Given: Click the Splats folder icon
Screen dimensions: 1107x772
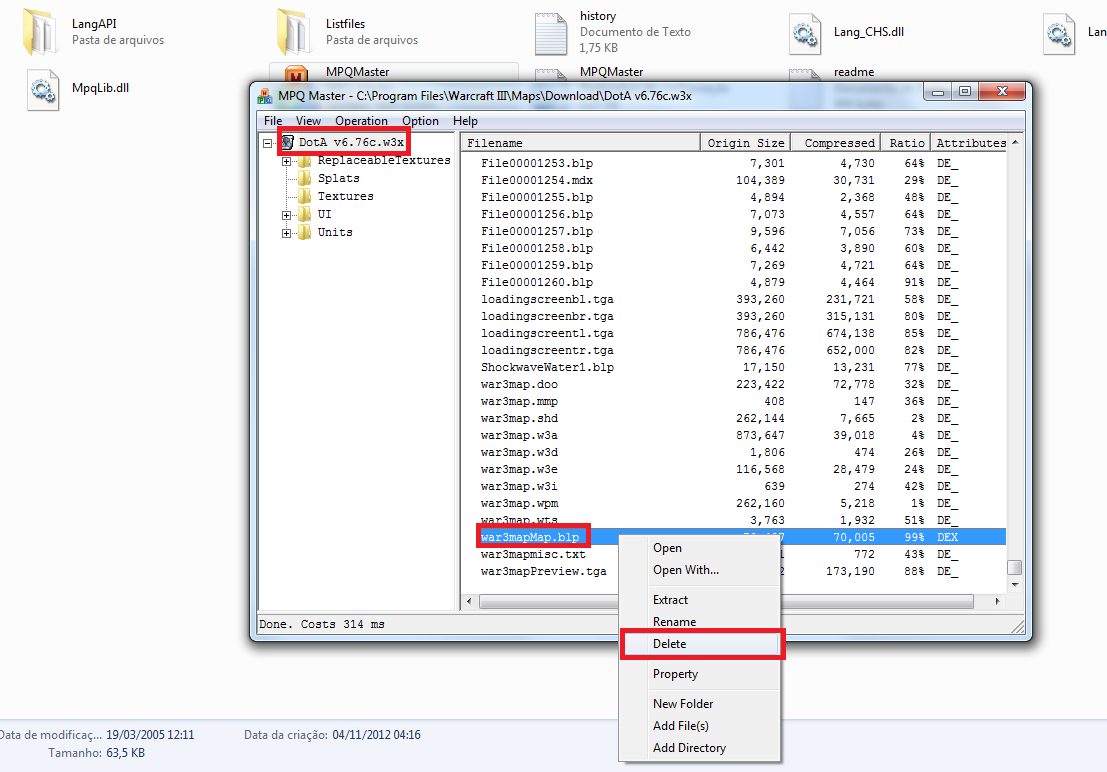Looking at the screenshot, I should click(x=305, y=179).
